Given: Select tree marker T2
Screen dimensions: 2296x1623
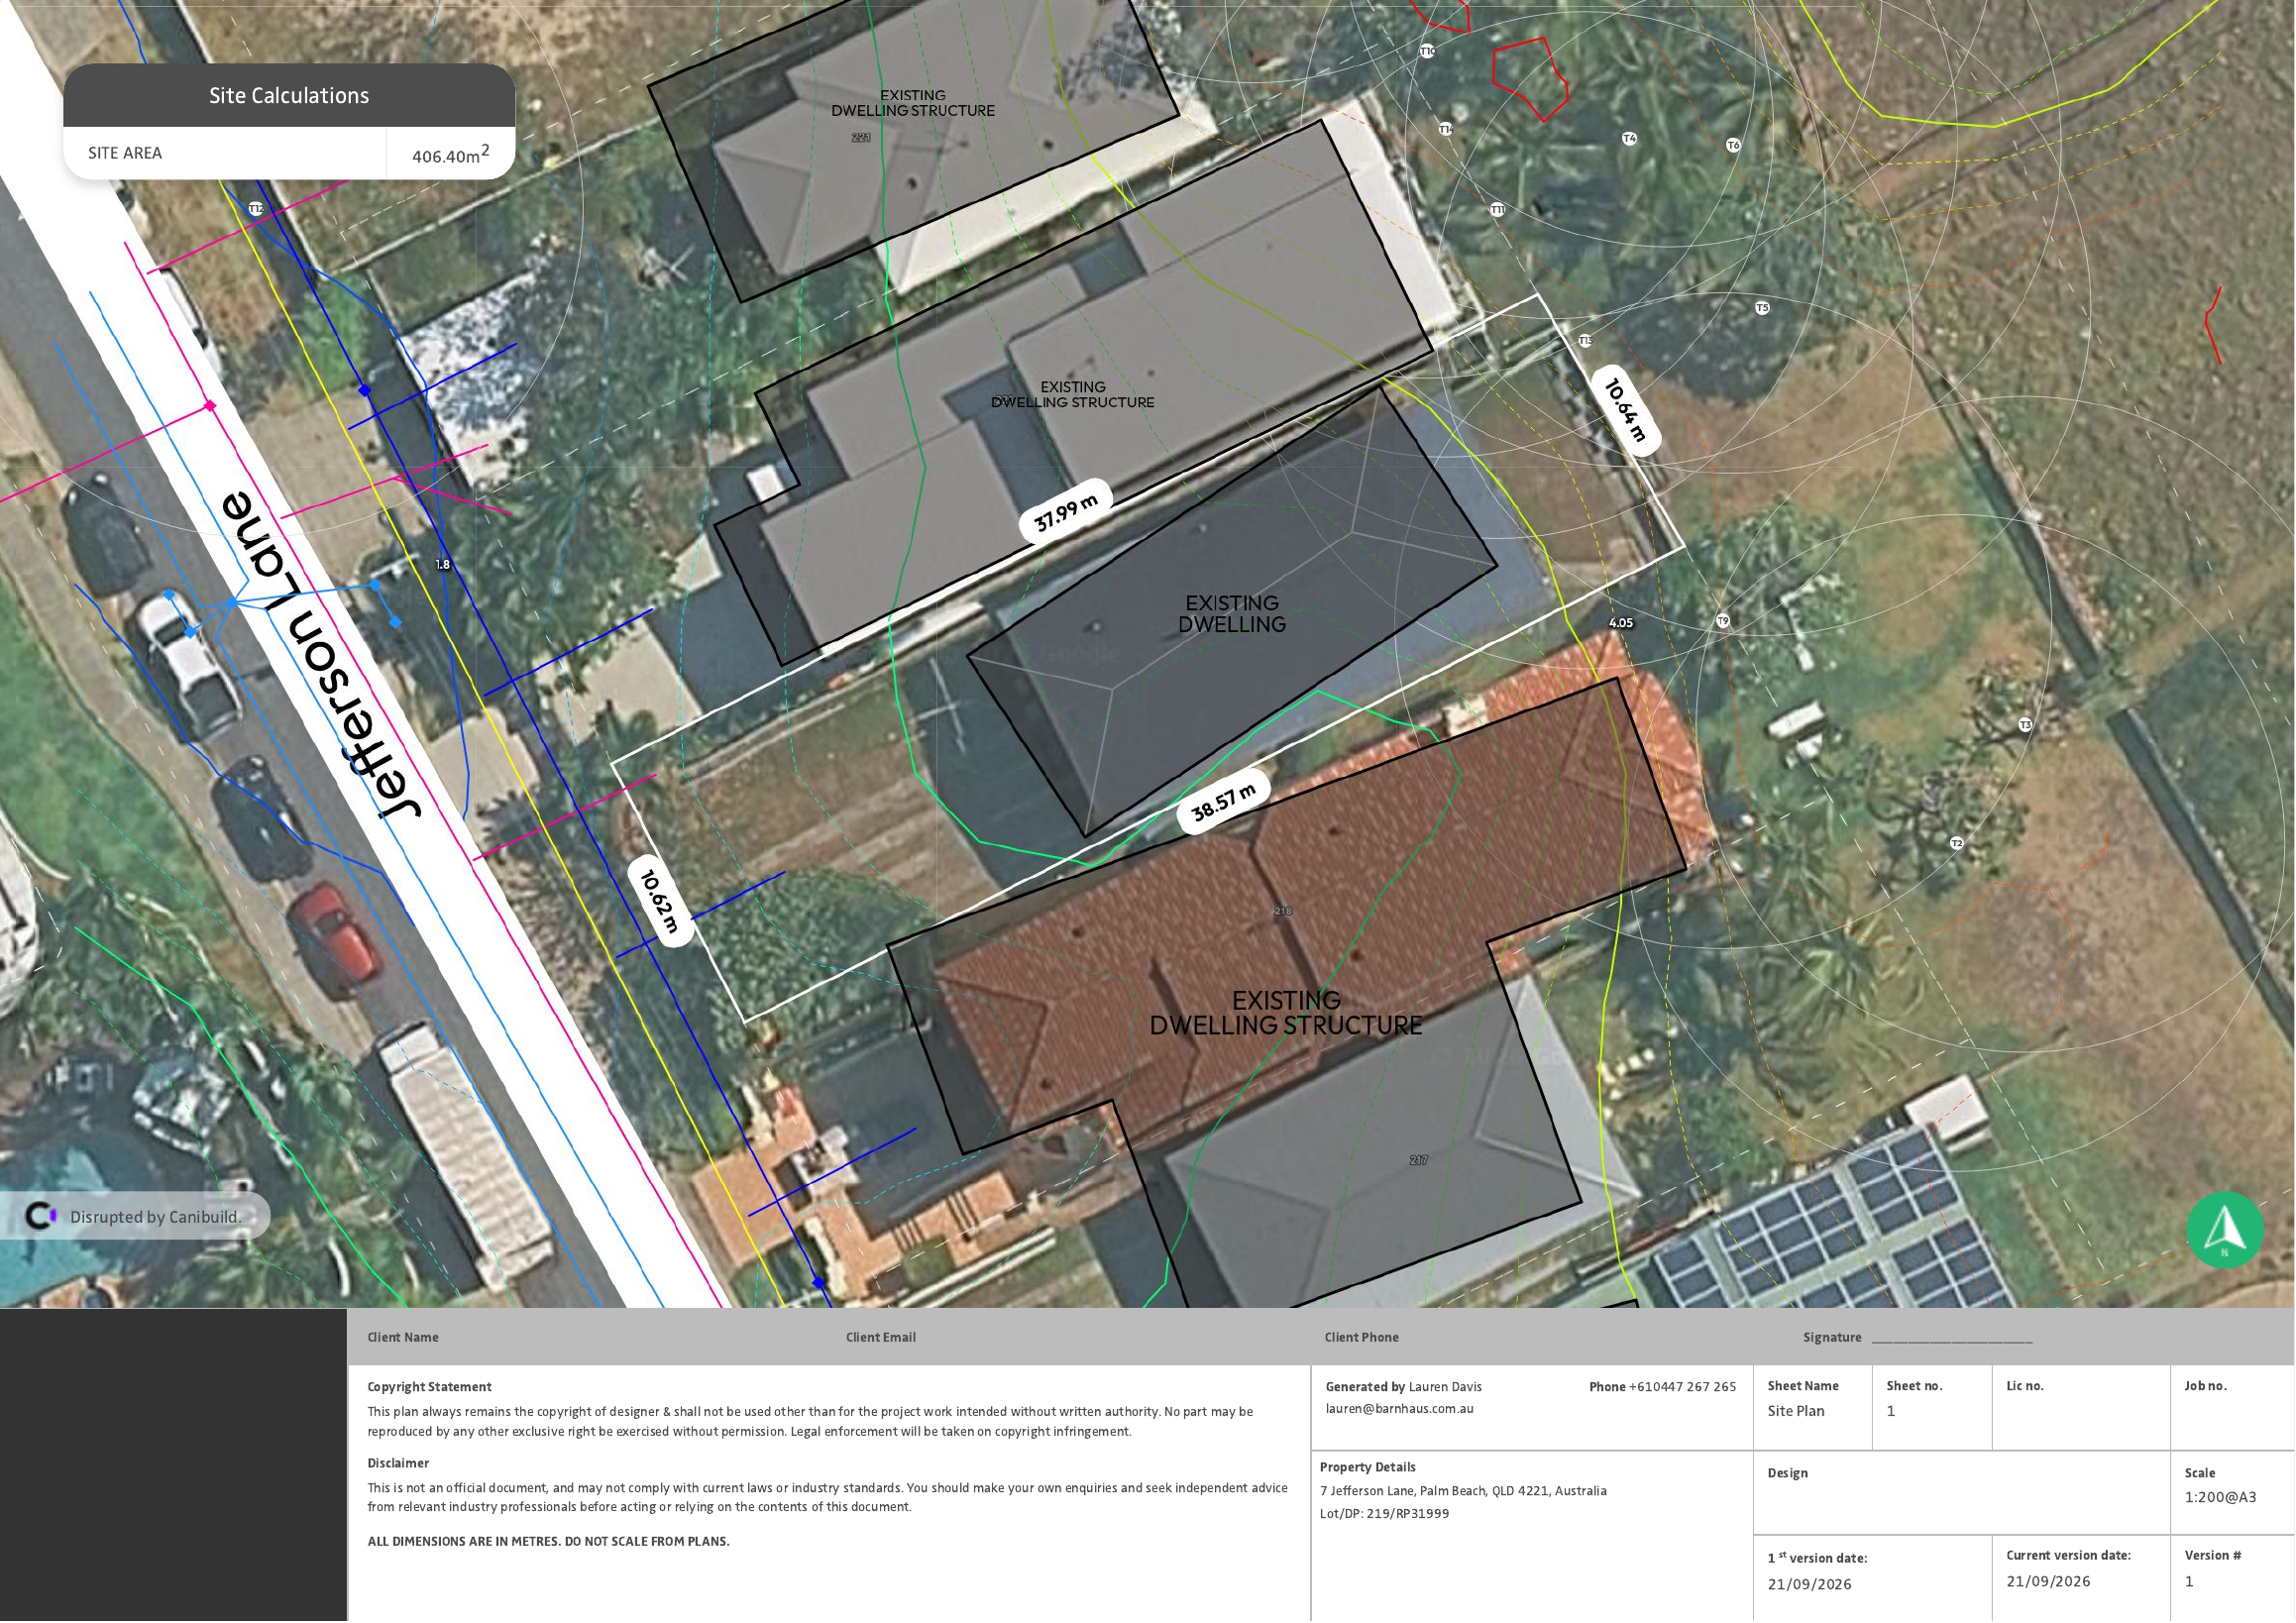Looking at the screenshot, I should tap(1957, 843).
